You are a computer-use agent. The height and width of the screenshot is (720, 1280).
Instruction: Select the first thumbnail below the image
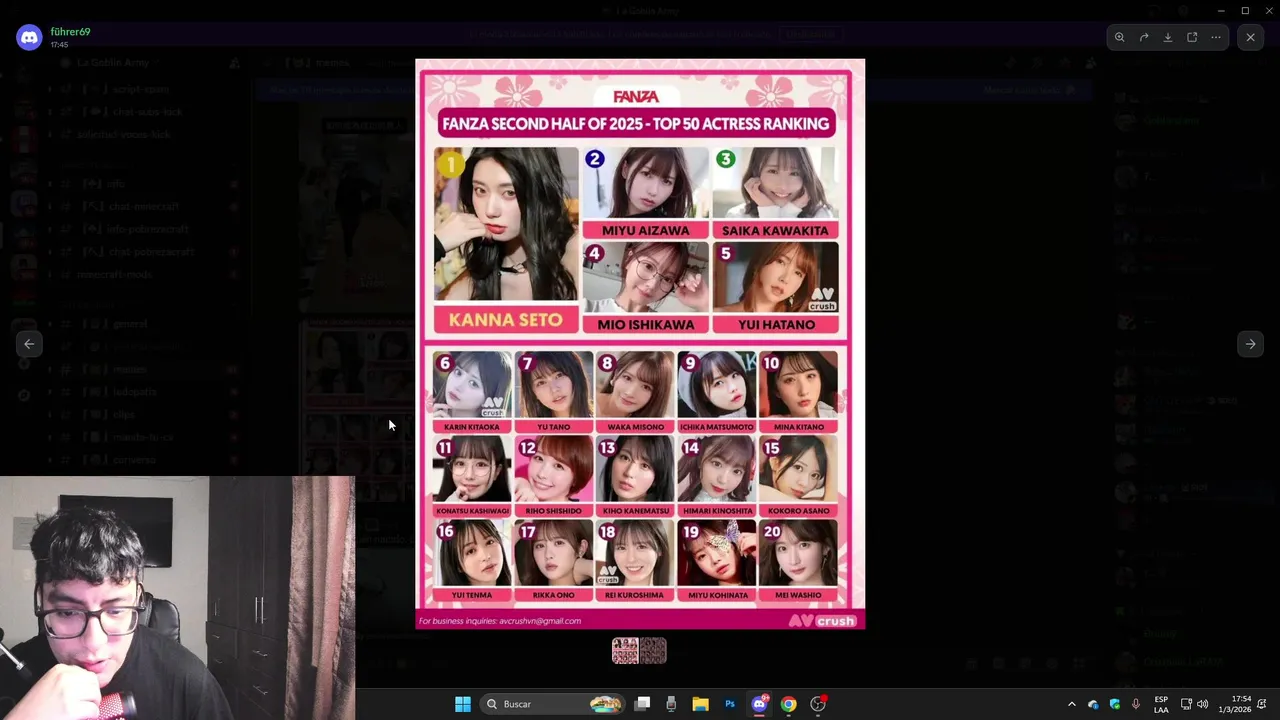[625, 651]
